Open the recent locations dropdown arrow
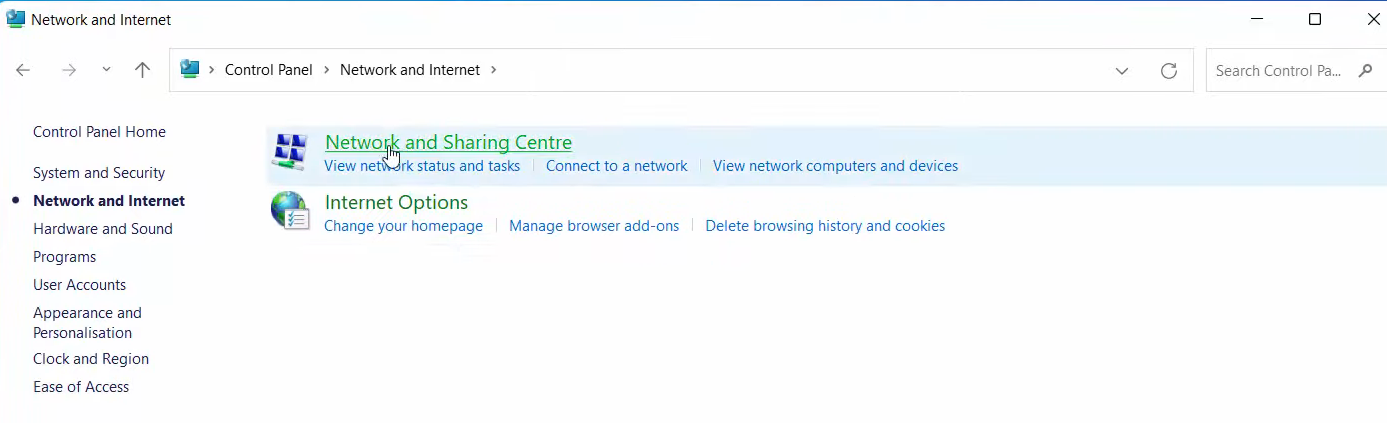This screenshot has width=1387, height=423. (x=106, y=70)
